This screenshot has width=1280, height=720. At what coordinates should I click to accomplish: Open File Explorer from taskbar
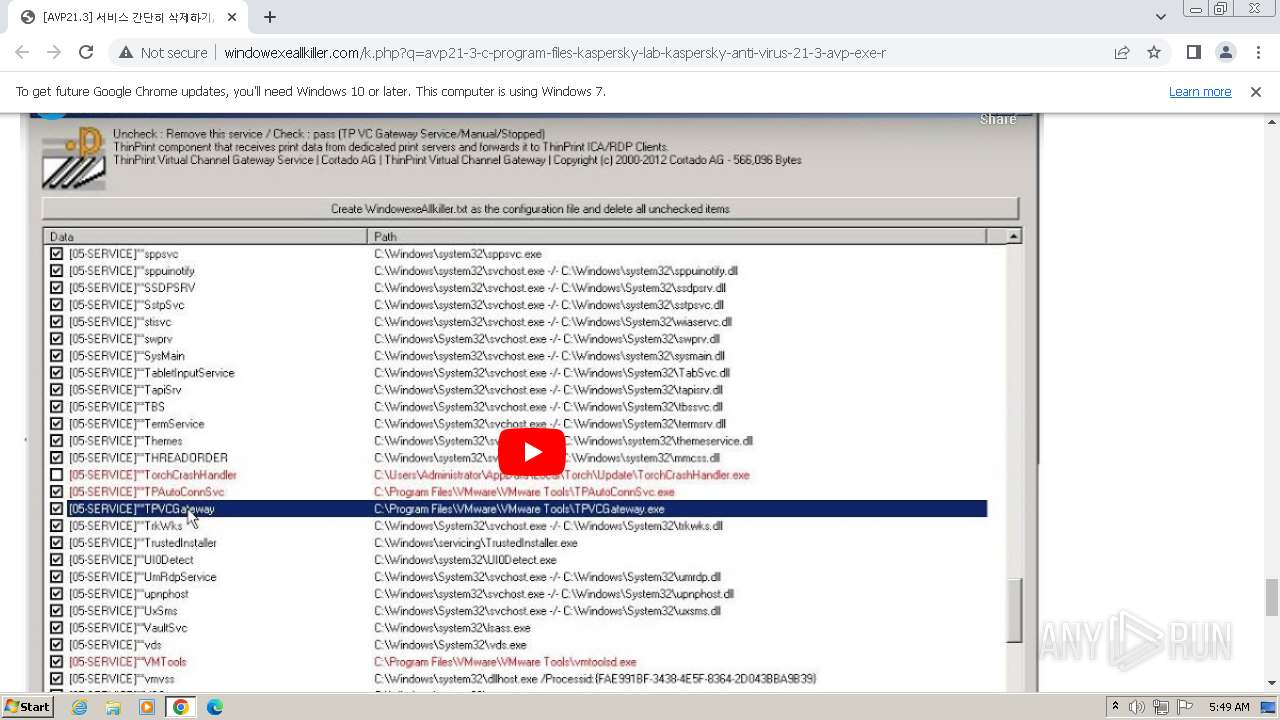coord(113,707)
